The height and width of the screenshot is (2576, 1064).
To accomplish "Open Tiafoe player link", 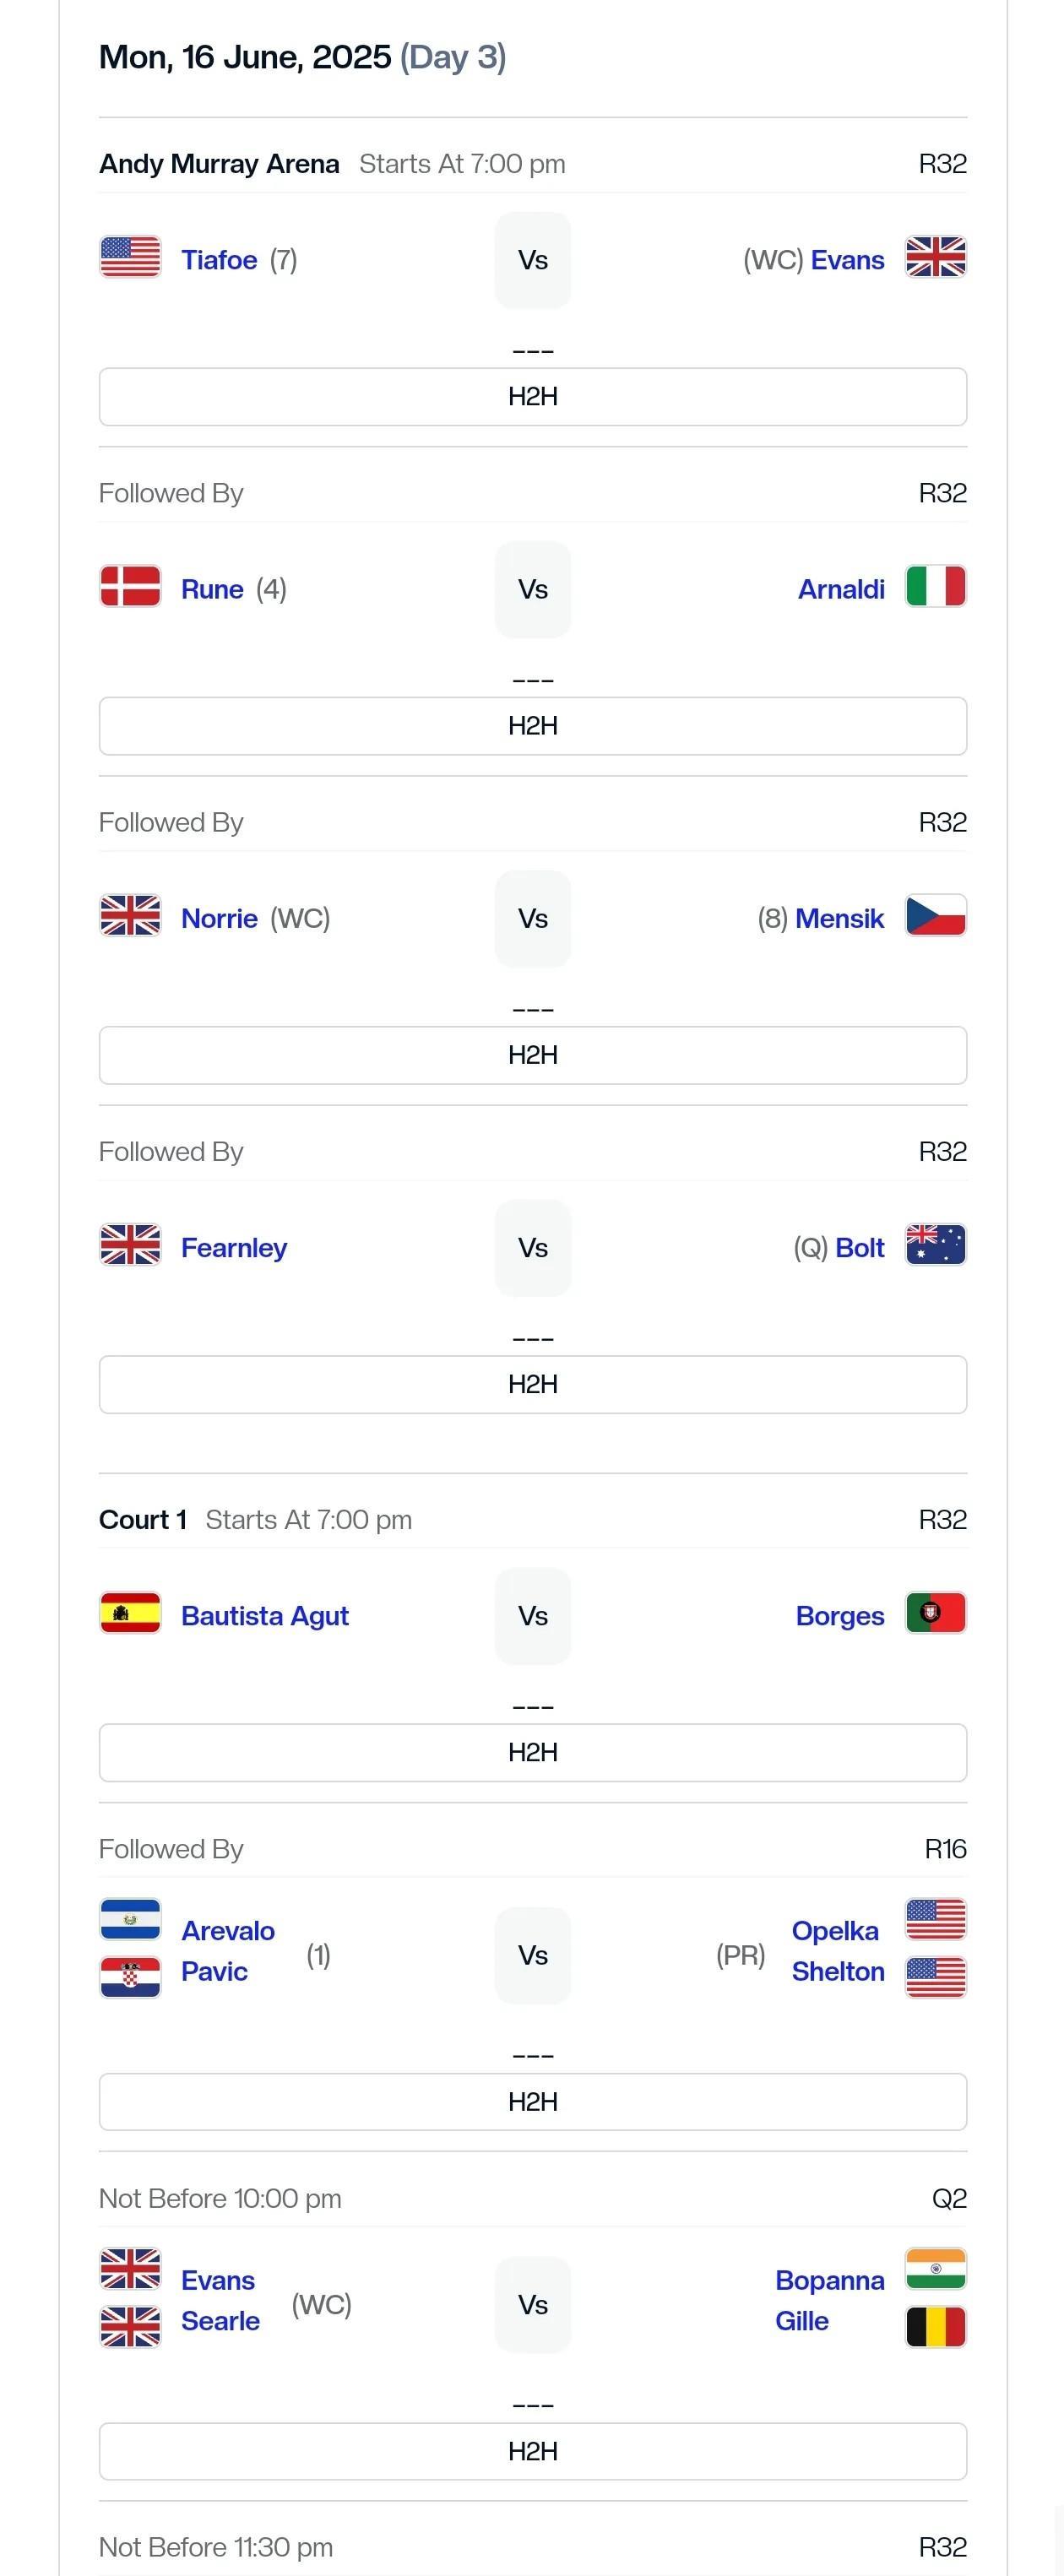I will click(x=219, y=260).
